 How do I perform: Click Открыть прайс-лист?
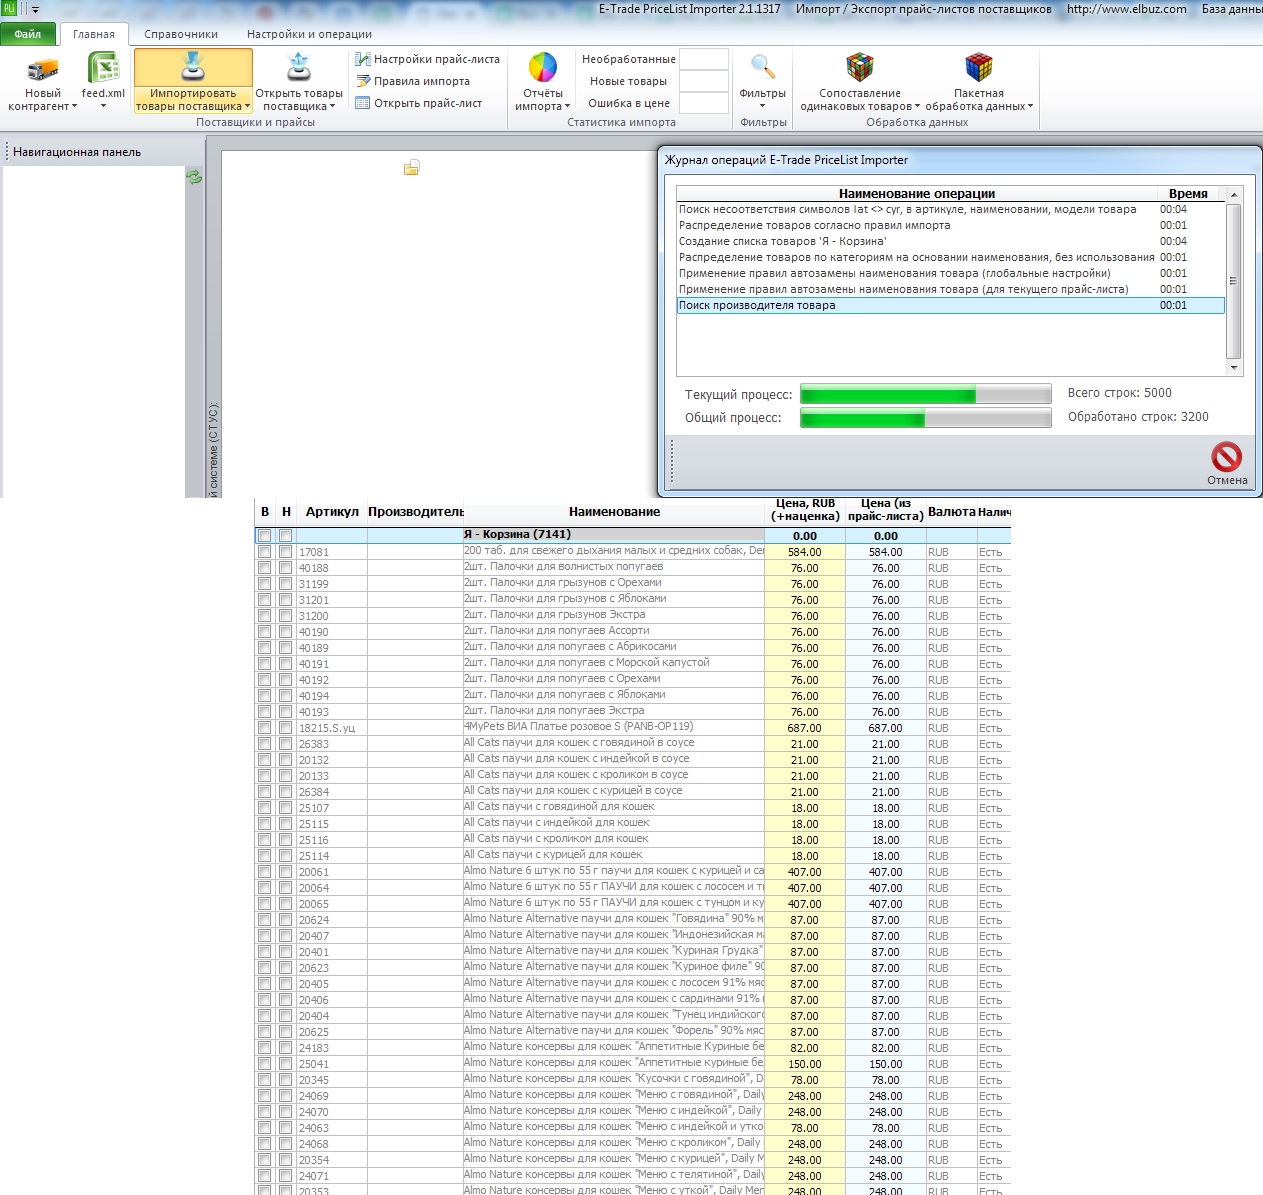point(418,103)
